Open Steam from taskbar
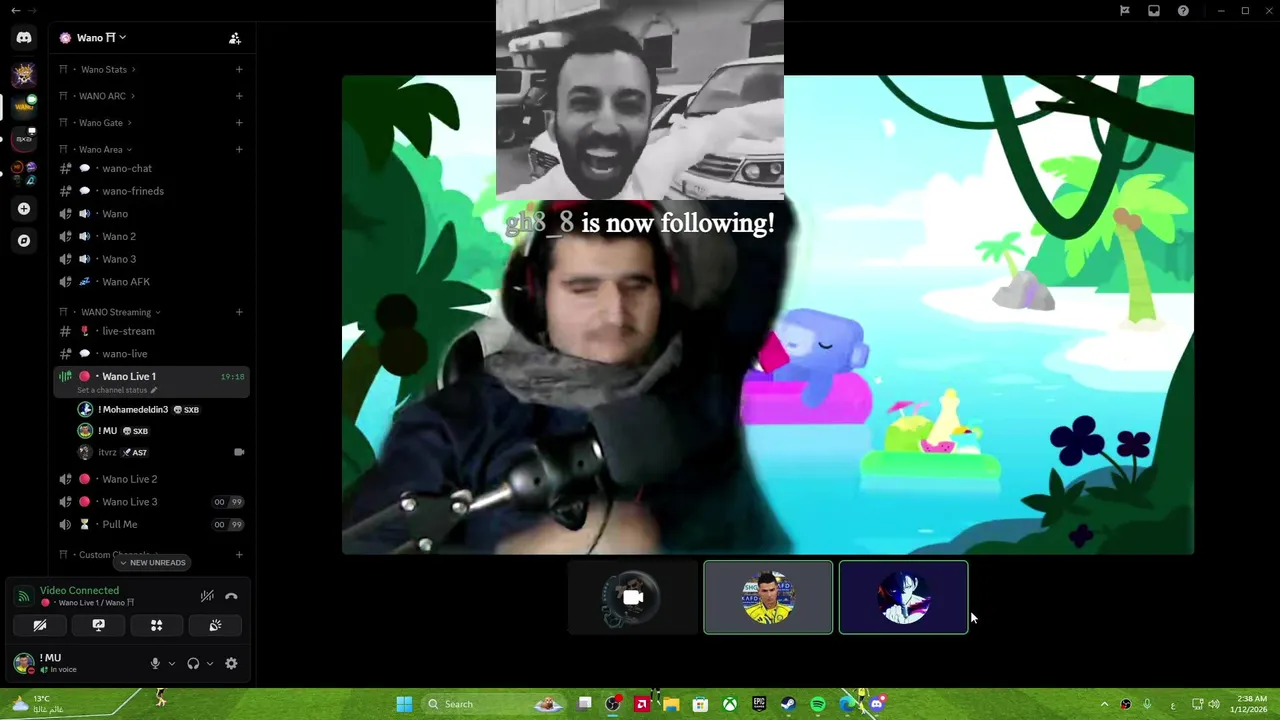 point(788,704)
